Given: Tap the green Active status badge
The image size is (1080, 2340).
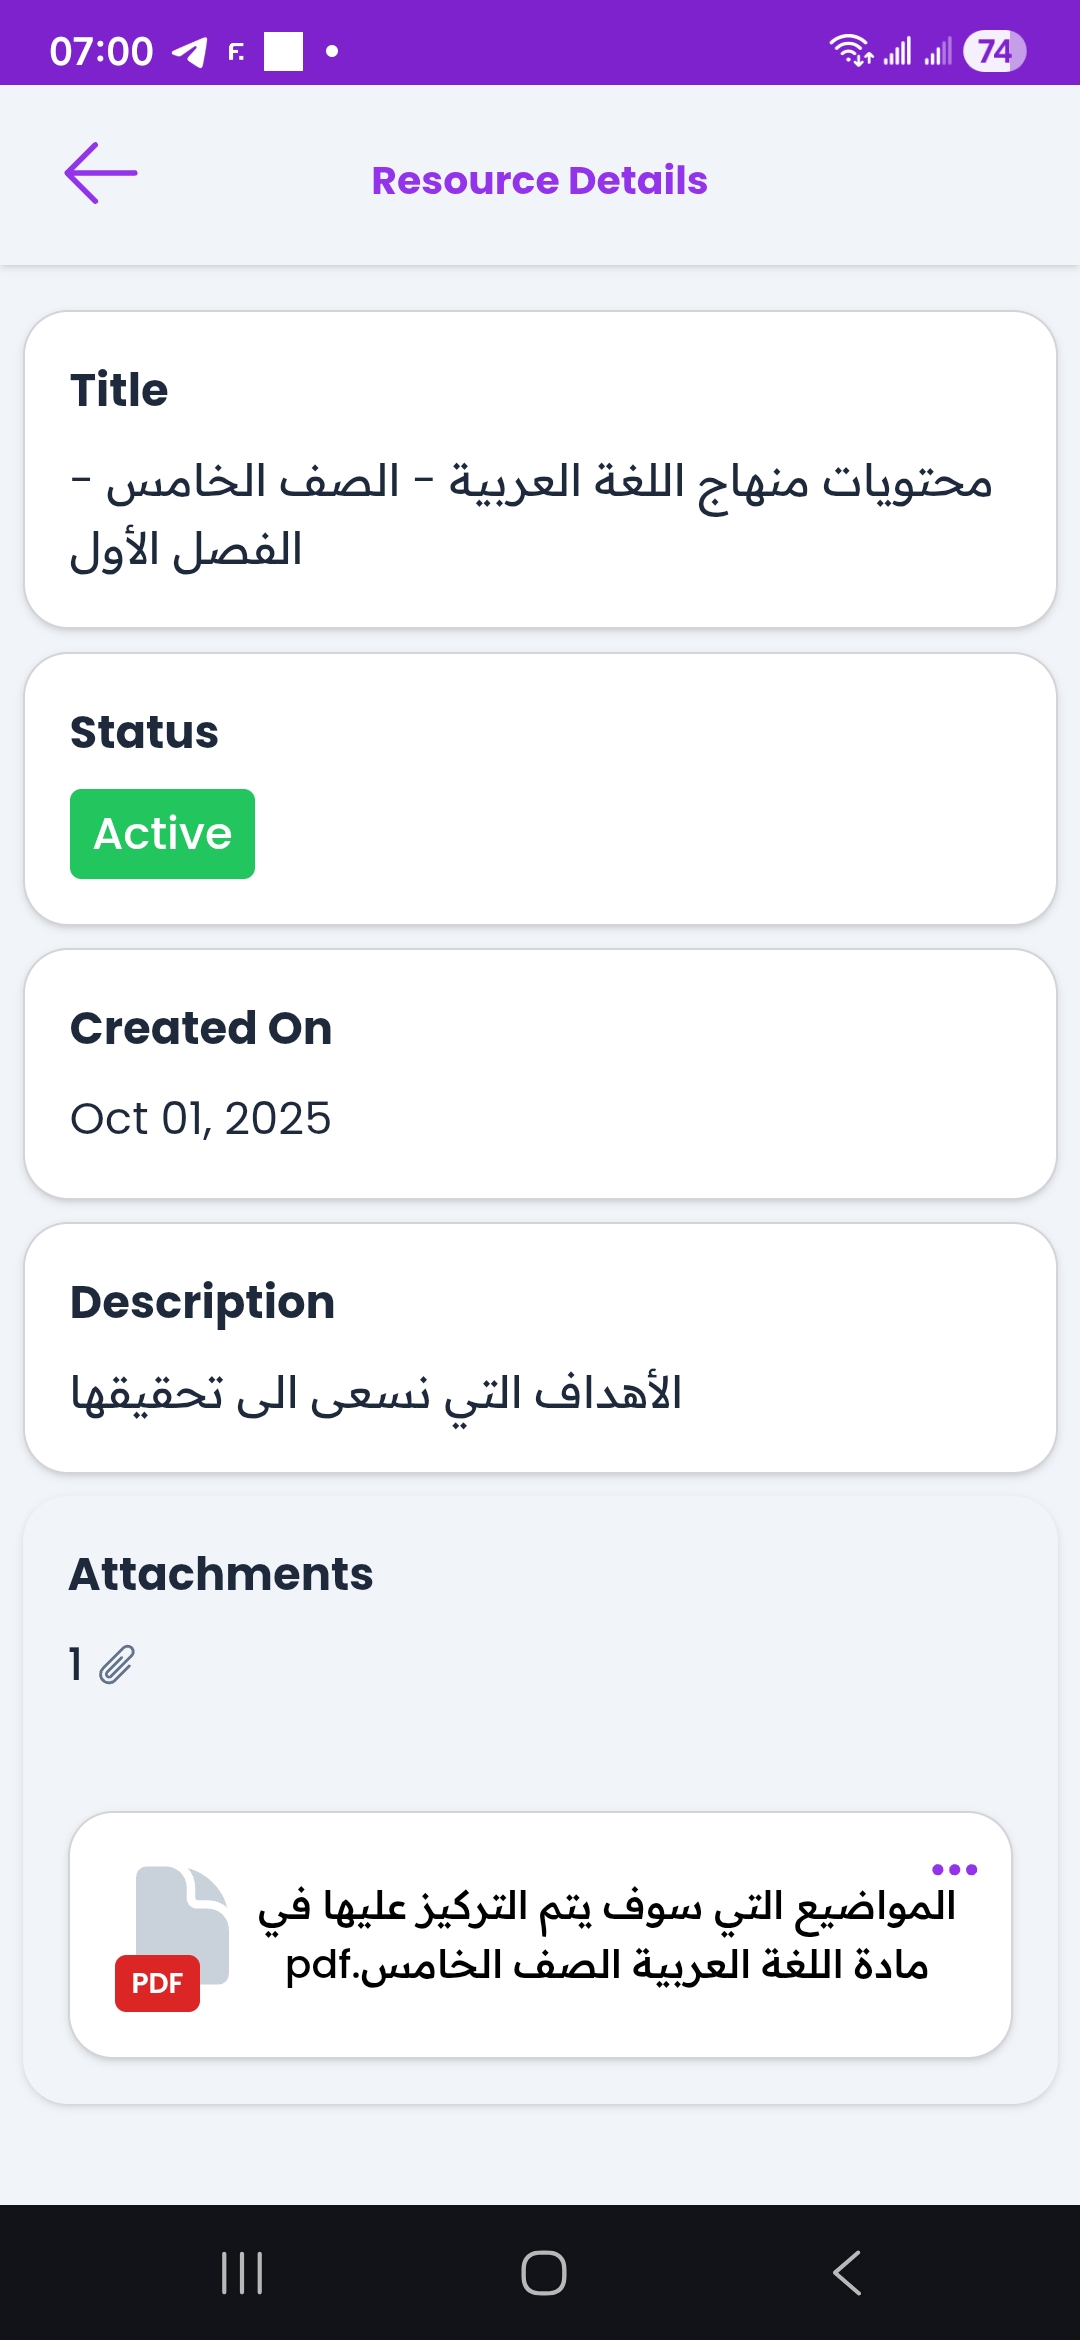Looking at the screenshot, I should coord(162,834).
